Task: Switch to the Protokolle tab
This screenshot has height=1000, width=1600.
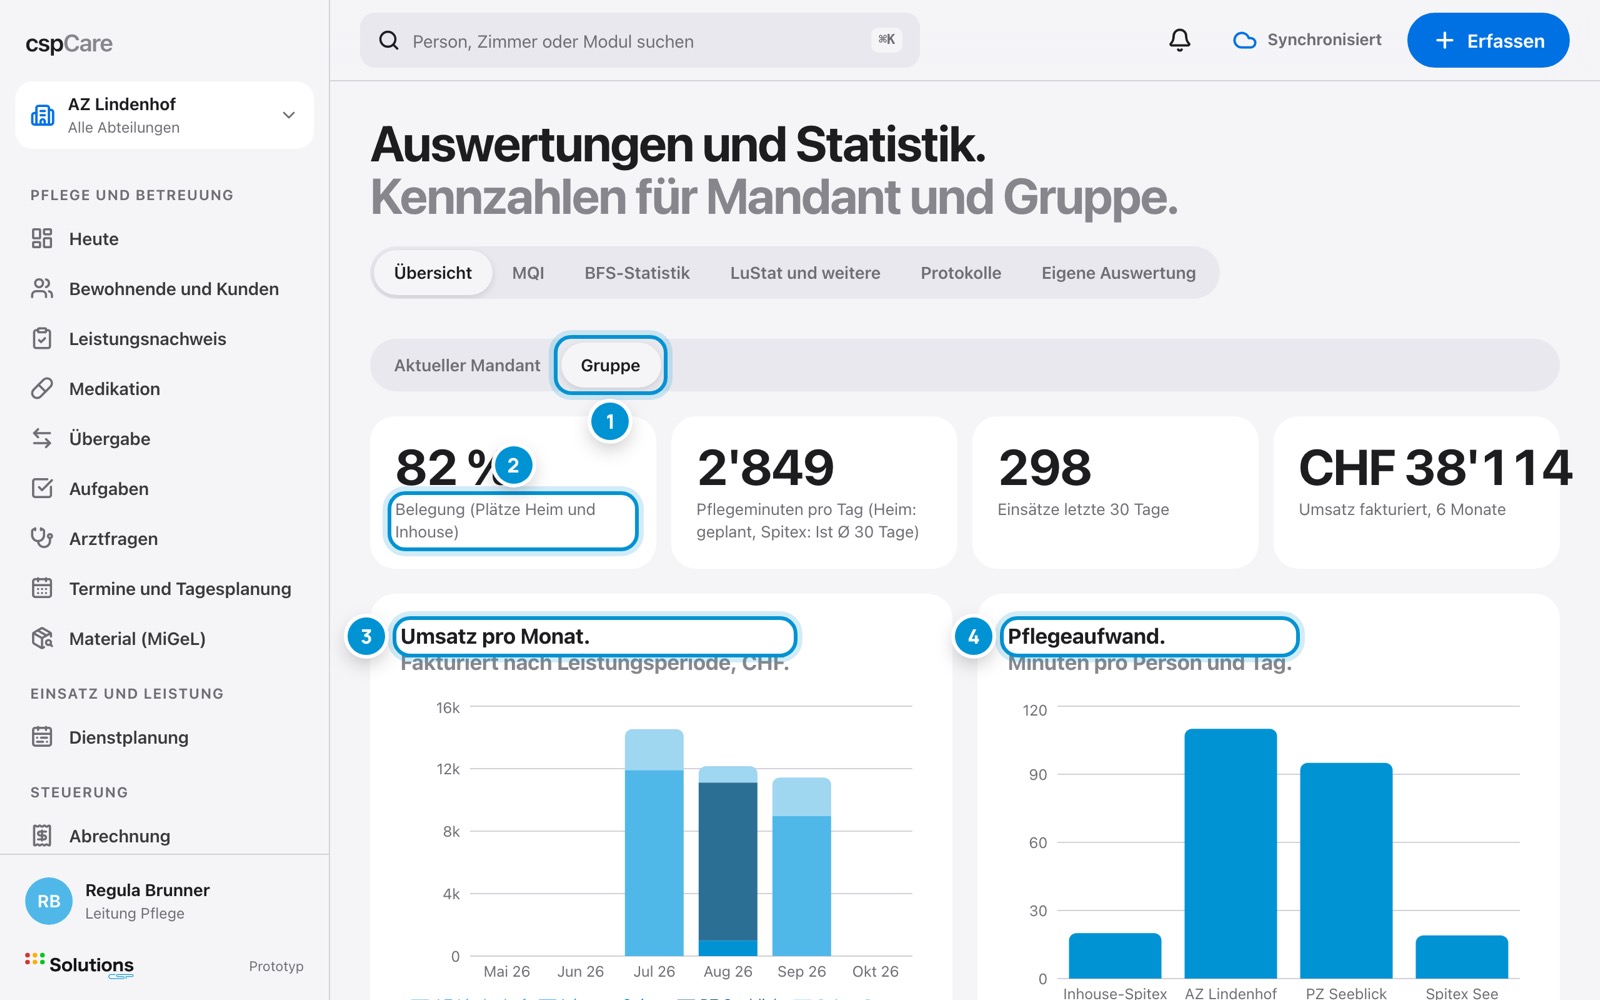Action: pyautogui.click(x=961, y=273)
